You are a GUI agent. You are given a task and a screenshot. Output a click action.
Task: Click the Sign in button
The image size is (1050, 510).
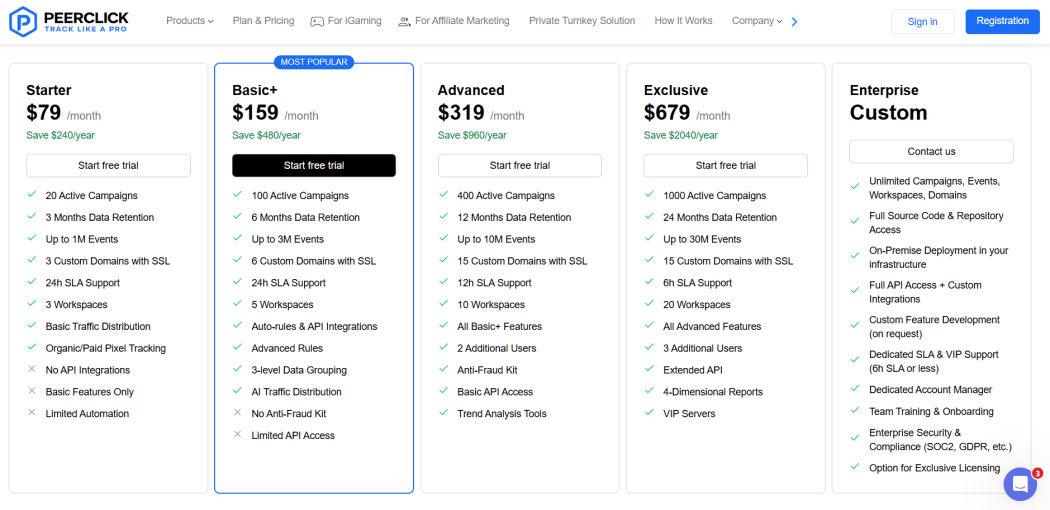[x=922, y=21]
